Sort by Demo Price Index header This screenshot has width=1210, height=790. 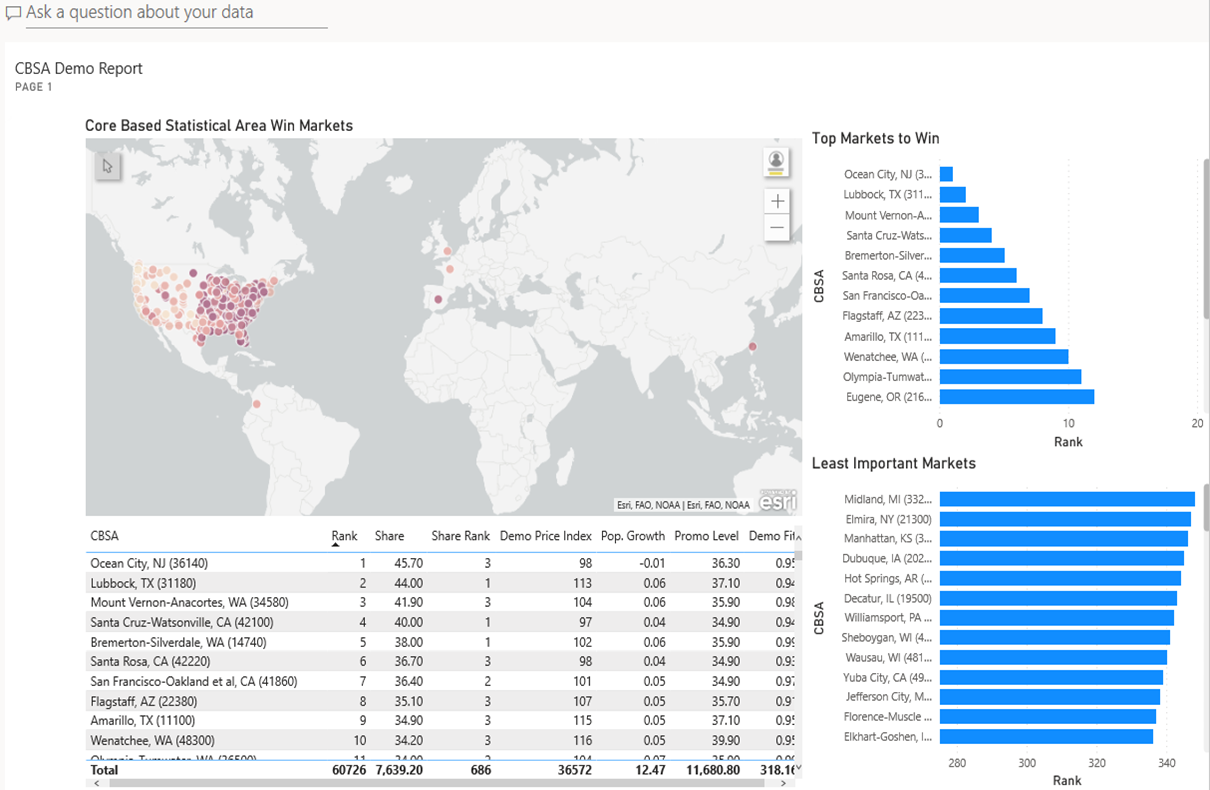(x=546, y=536)
